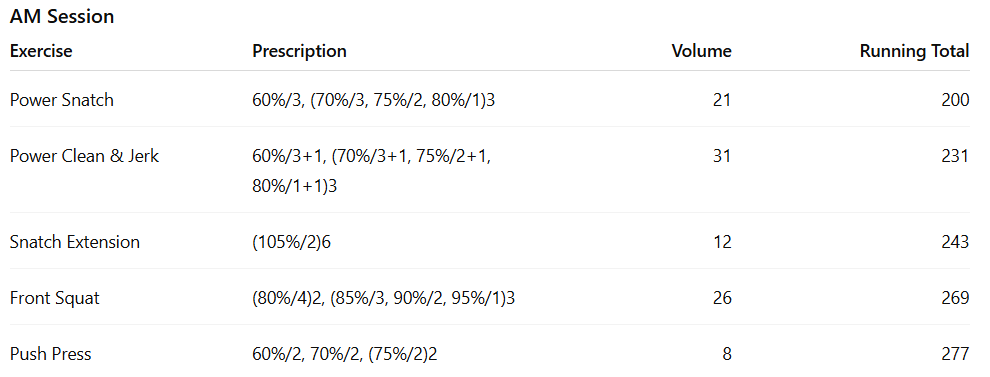The width and height of the screenshot is (990, 377).
Task: Click the Front Squat exercise name
Action: pyautogui.click(x=54, y=297)
